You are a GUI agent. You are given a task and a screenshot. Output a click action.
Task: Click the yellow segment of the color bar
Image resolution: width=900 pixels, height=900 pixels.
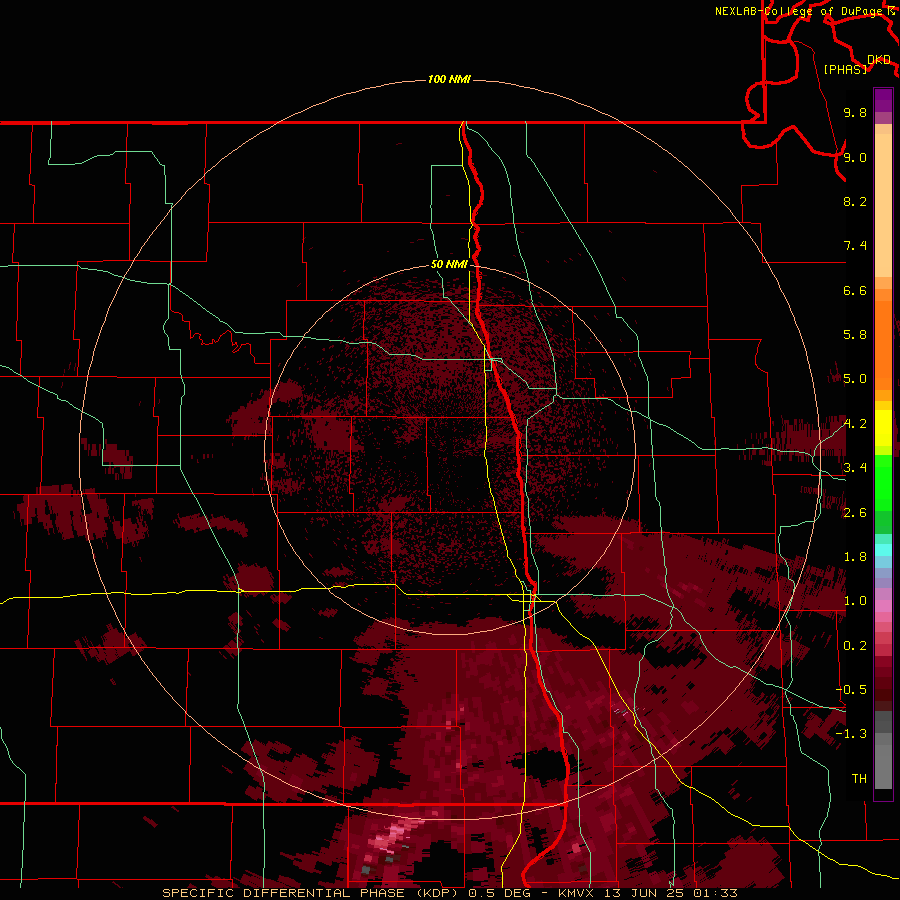pos(883,428)
